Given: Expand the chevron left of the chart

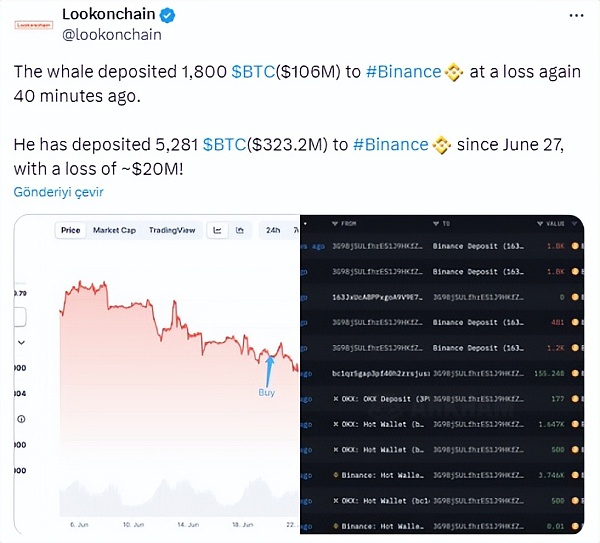Looking at the screenshot, I should [x=22, y=342].
